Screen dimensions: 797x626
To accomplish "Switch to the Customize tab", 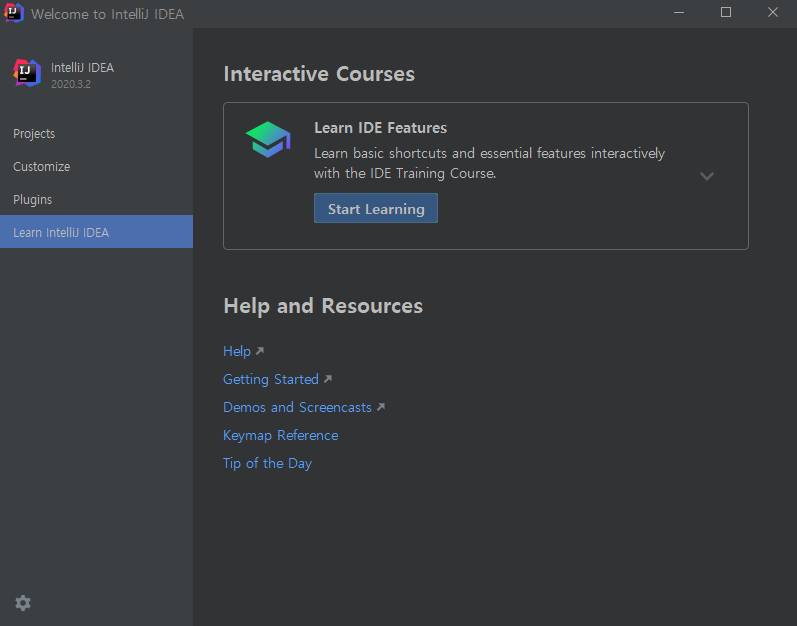I will pyautogui.click(x=97, y=167).
